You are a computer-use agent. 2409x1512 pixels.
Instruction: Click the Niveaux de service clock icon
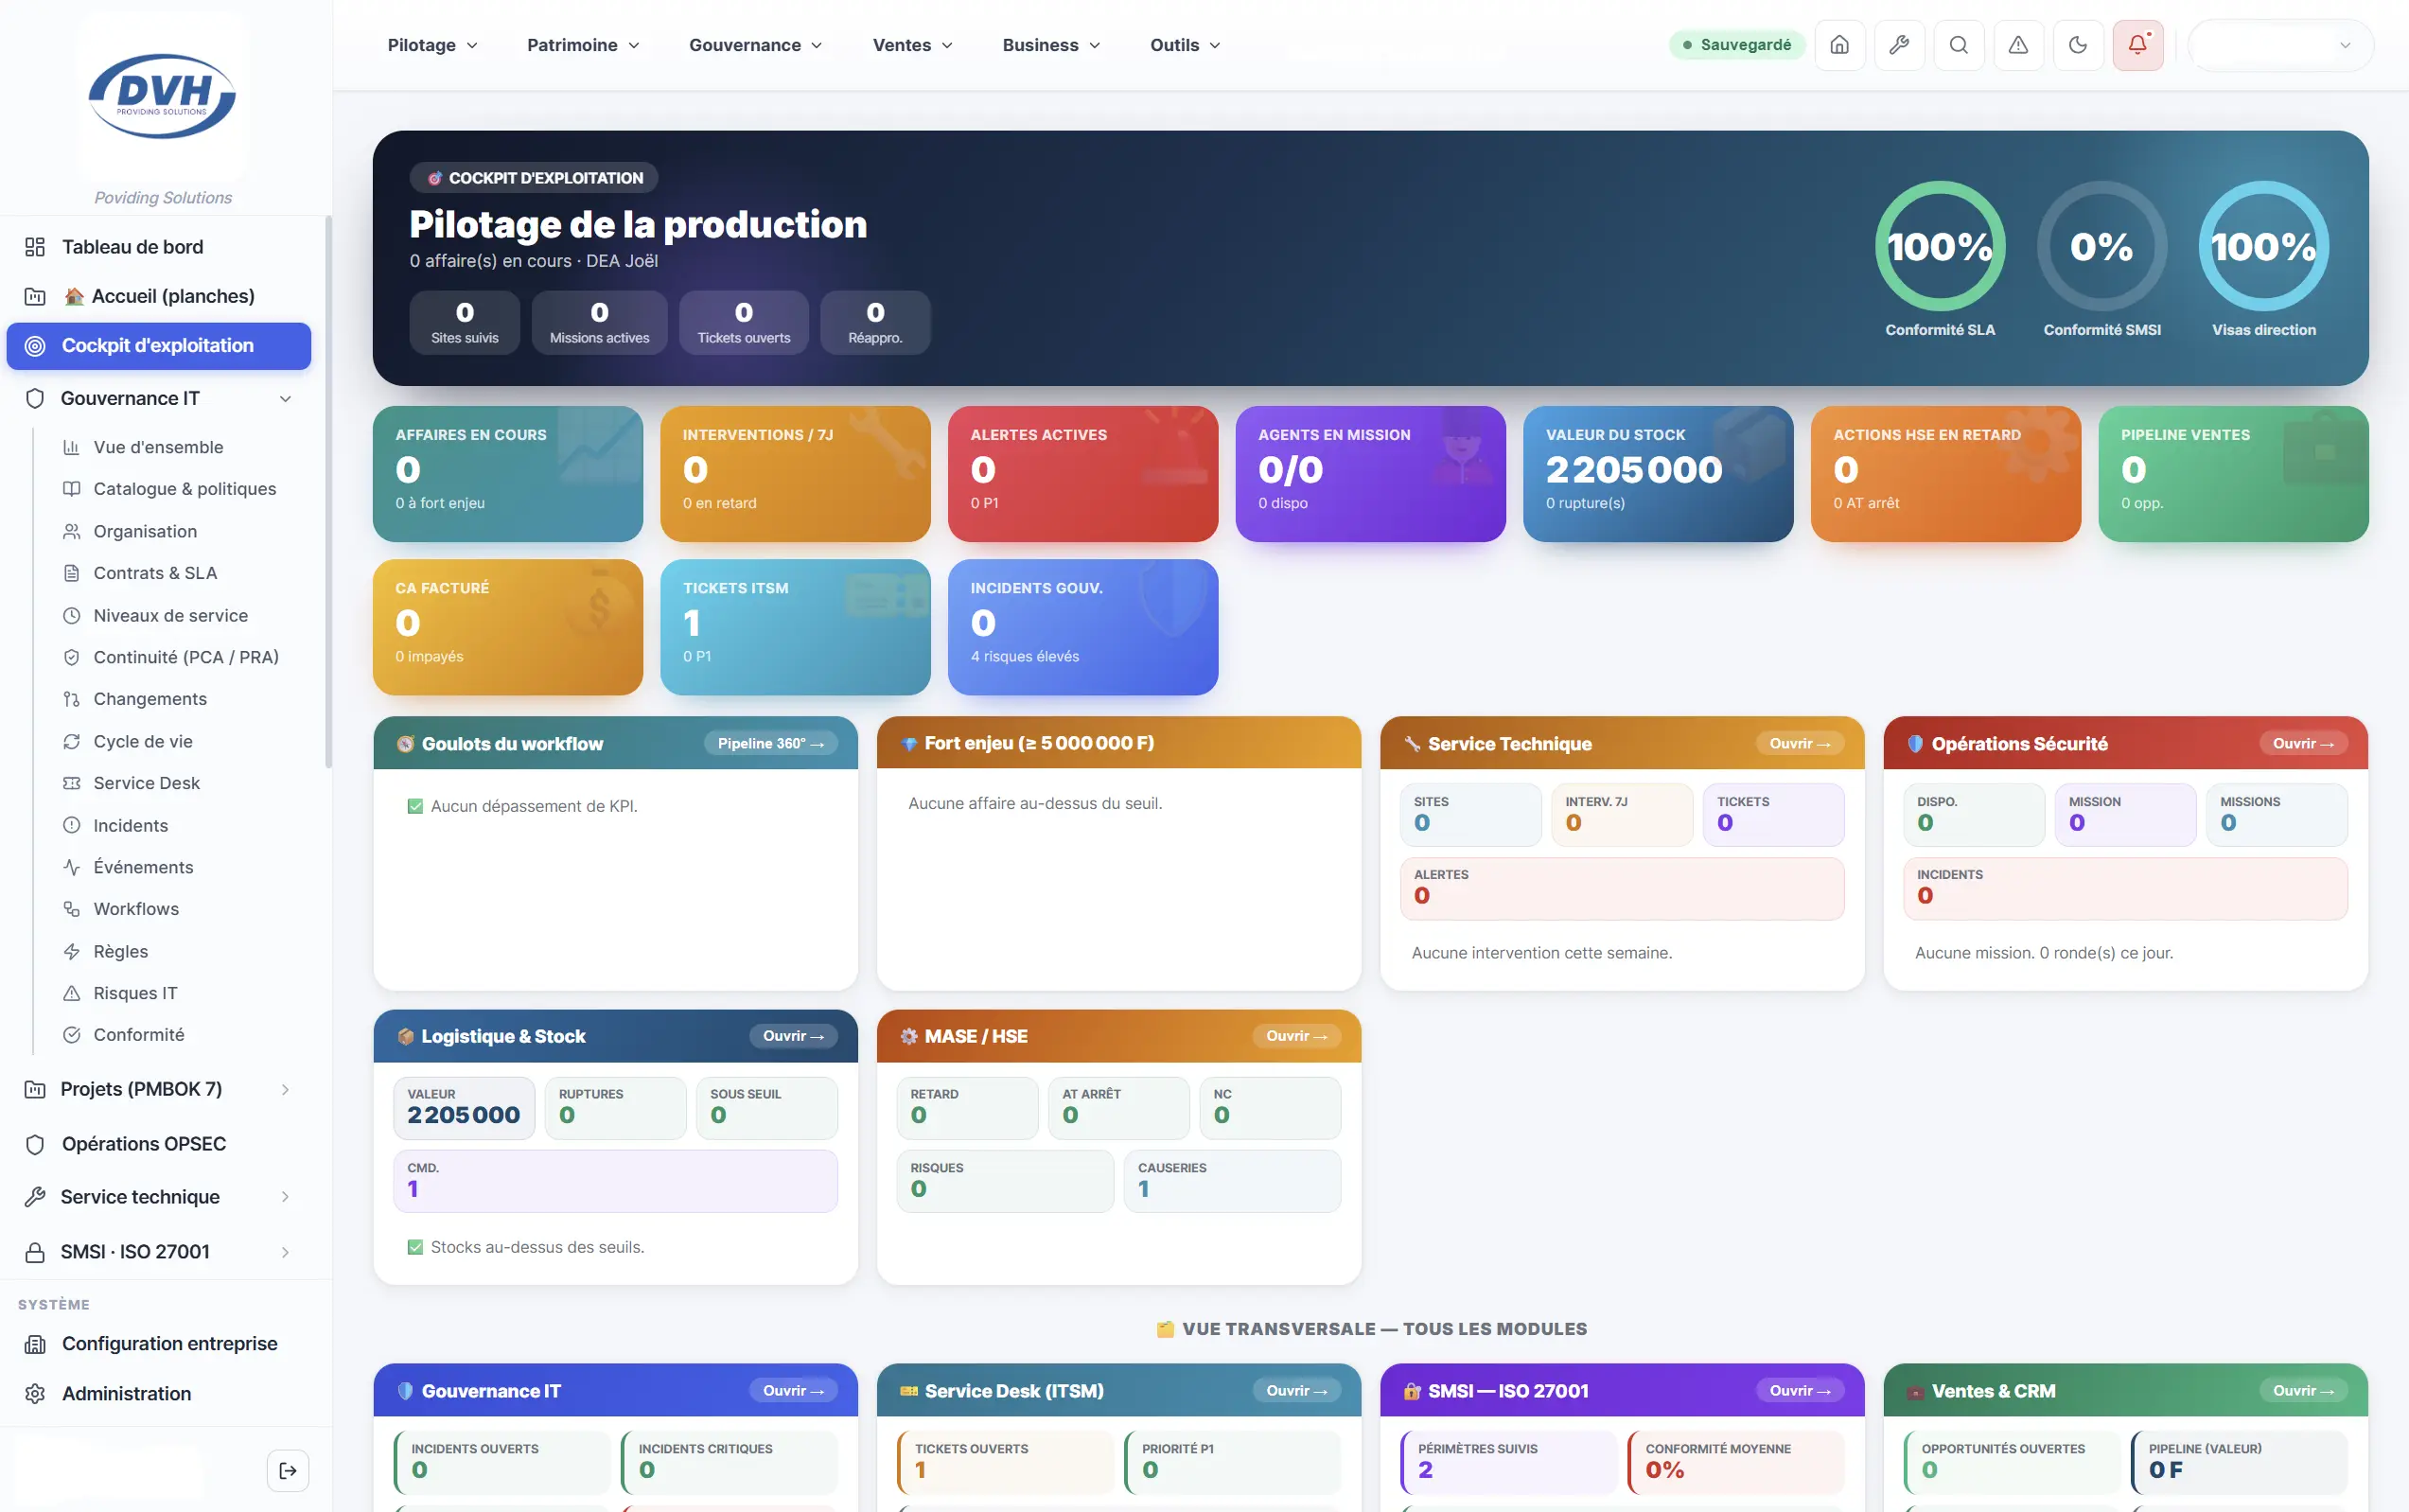tap(71, 616)
